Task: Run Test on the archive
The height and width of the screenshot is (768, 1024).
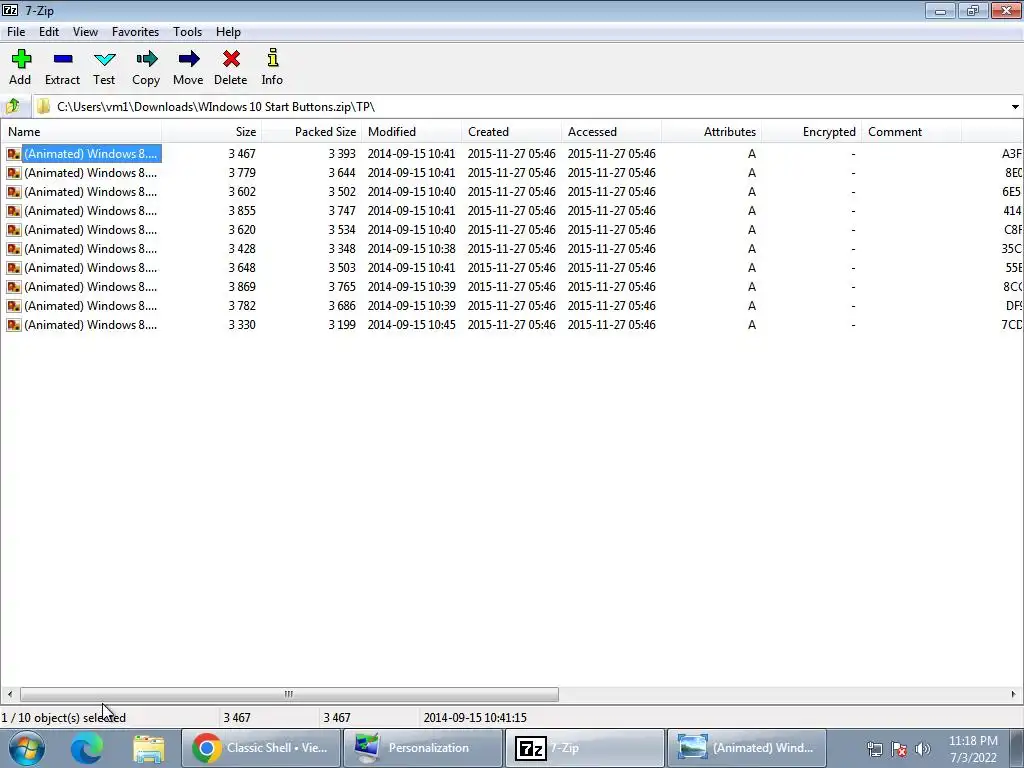Action: click(104, 67)
